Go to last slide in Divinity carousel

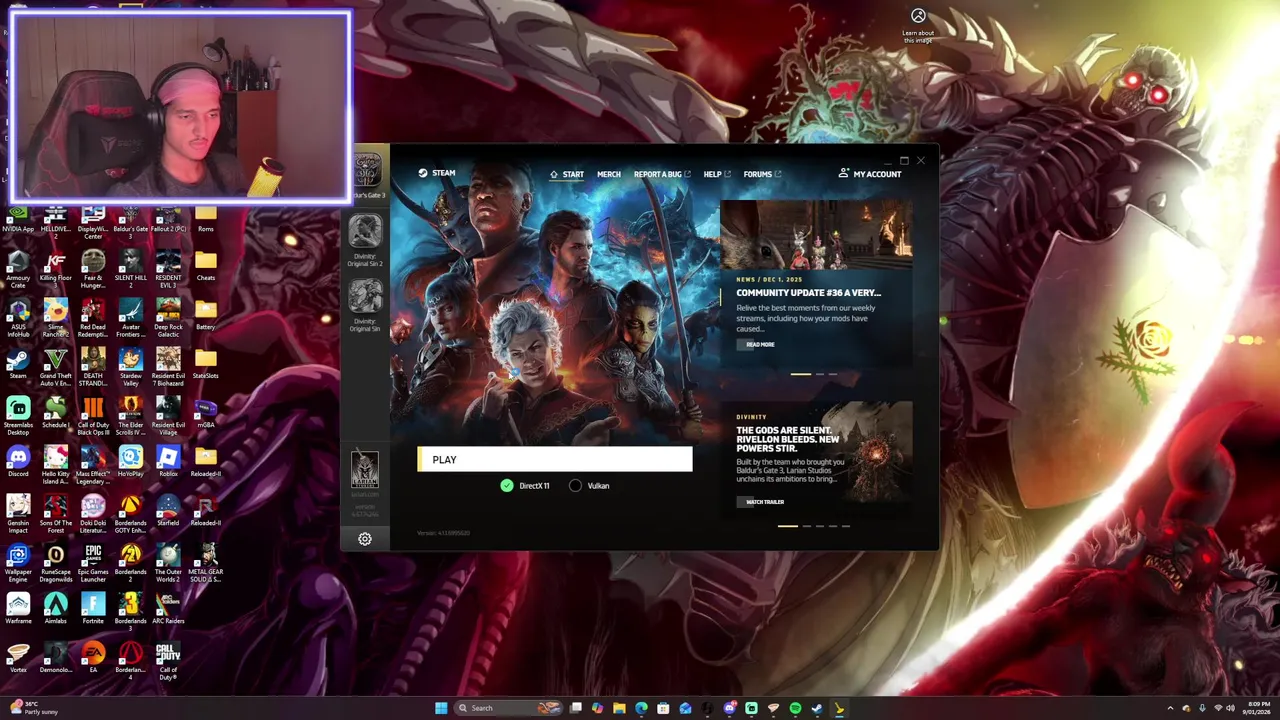(846, 526)
